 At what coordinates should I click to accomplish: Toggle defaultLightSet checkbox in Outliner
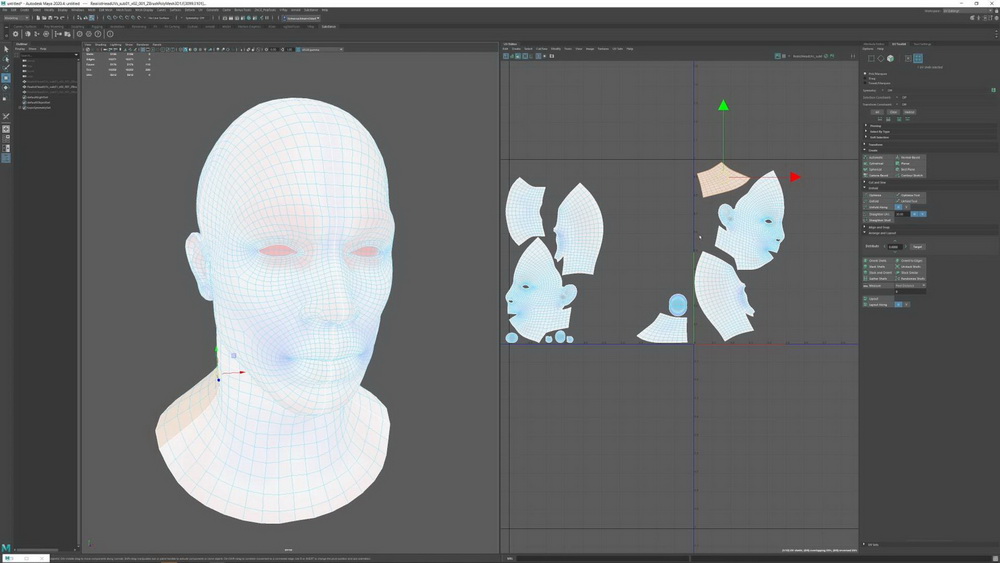[24, 97]
